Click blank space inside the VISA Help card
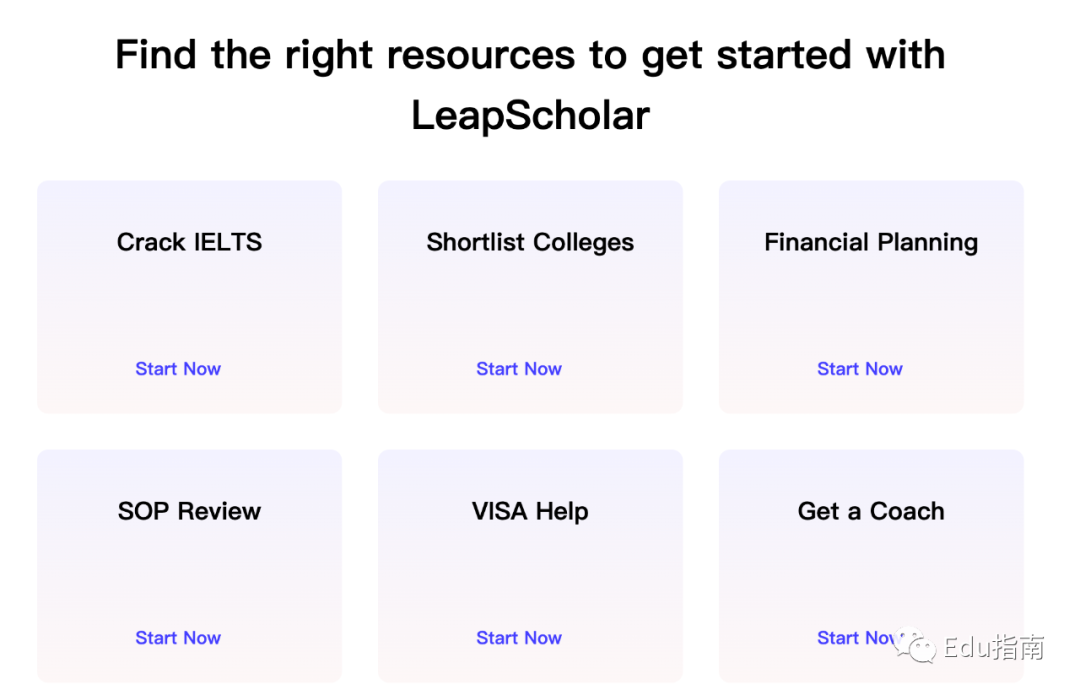The image size is (1080, 695). (x=530, y=575)
